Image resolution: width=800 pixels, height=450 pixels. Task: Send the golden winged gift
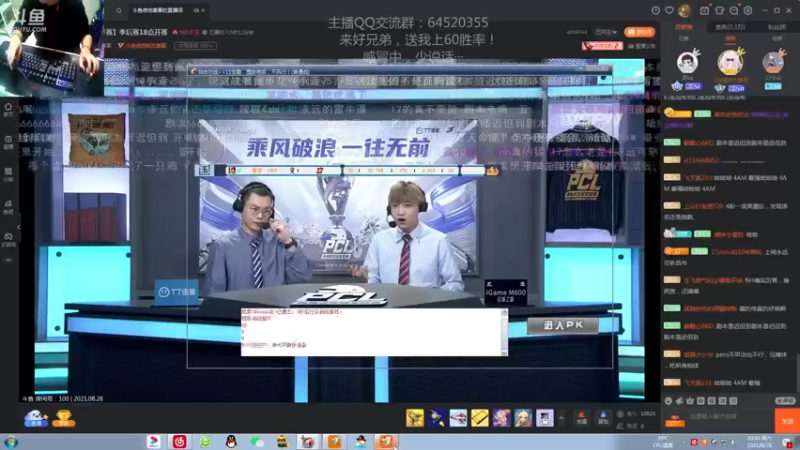coord(415,418)
